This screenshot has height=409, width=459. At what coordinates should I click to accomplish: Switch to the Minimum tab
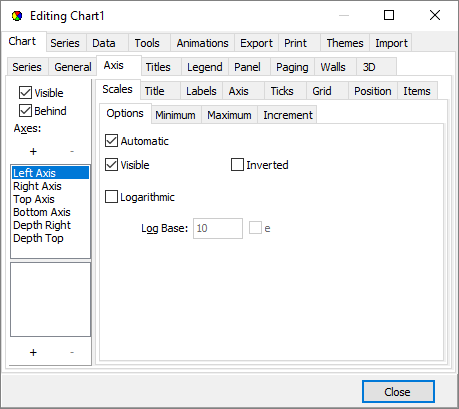pyautogui.click(x=176, y=115)
